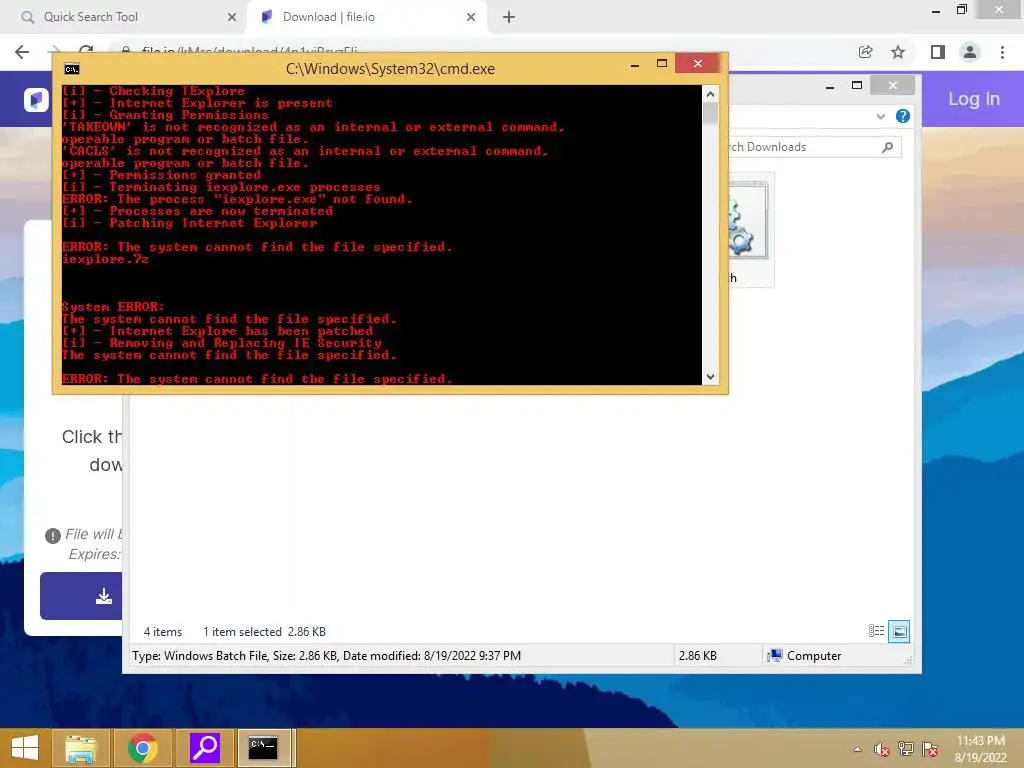Viewport: 1024px width, 768px height.
Task: Click the Search Downloads field
Action: (813, 147)
